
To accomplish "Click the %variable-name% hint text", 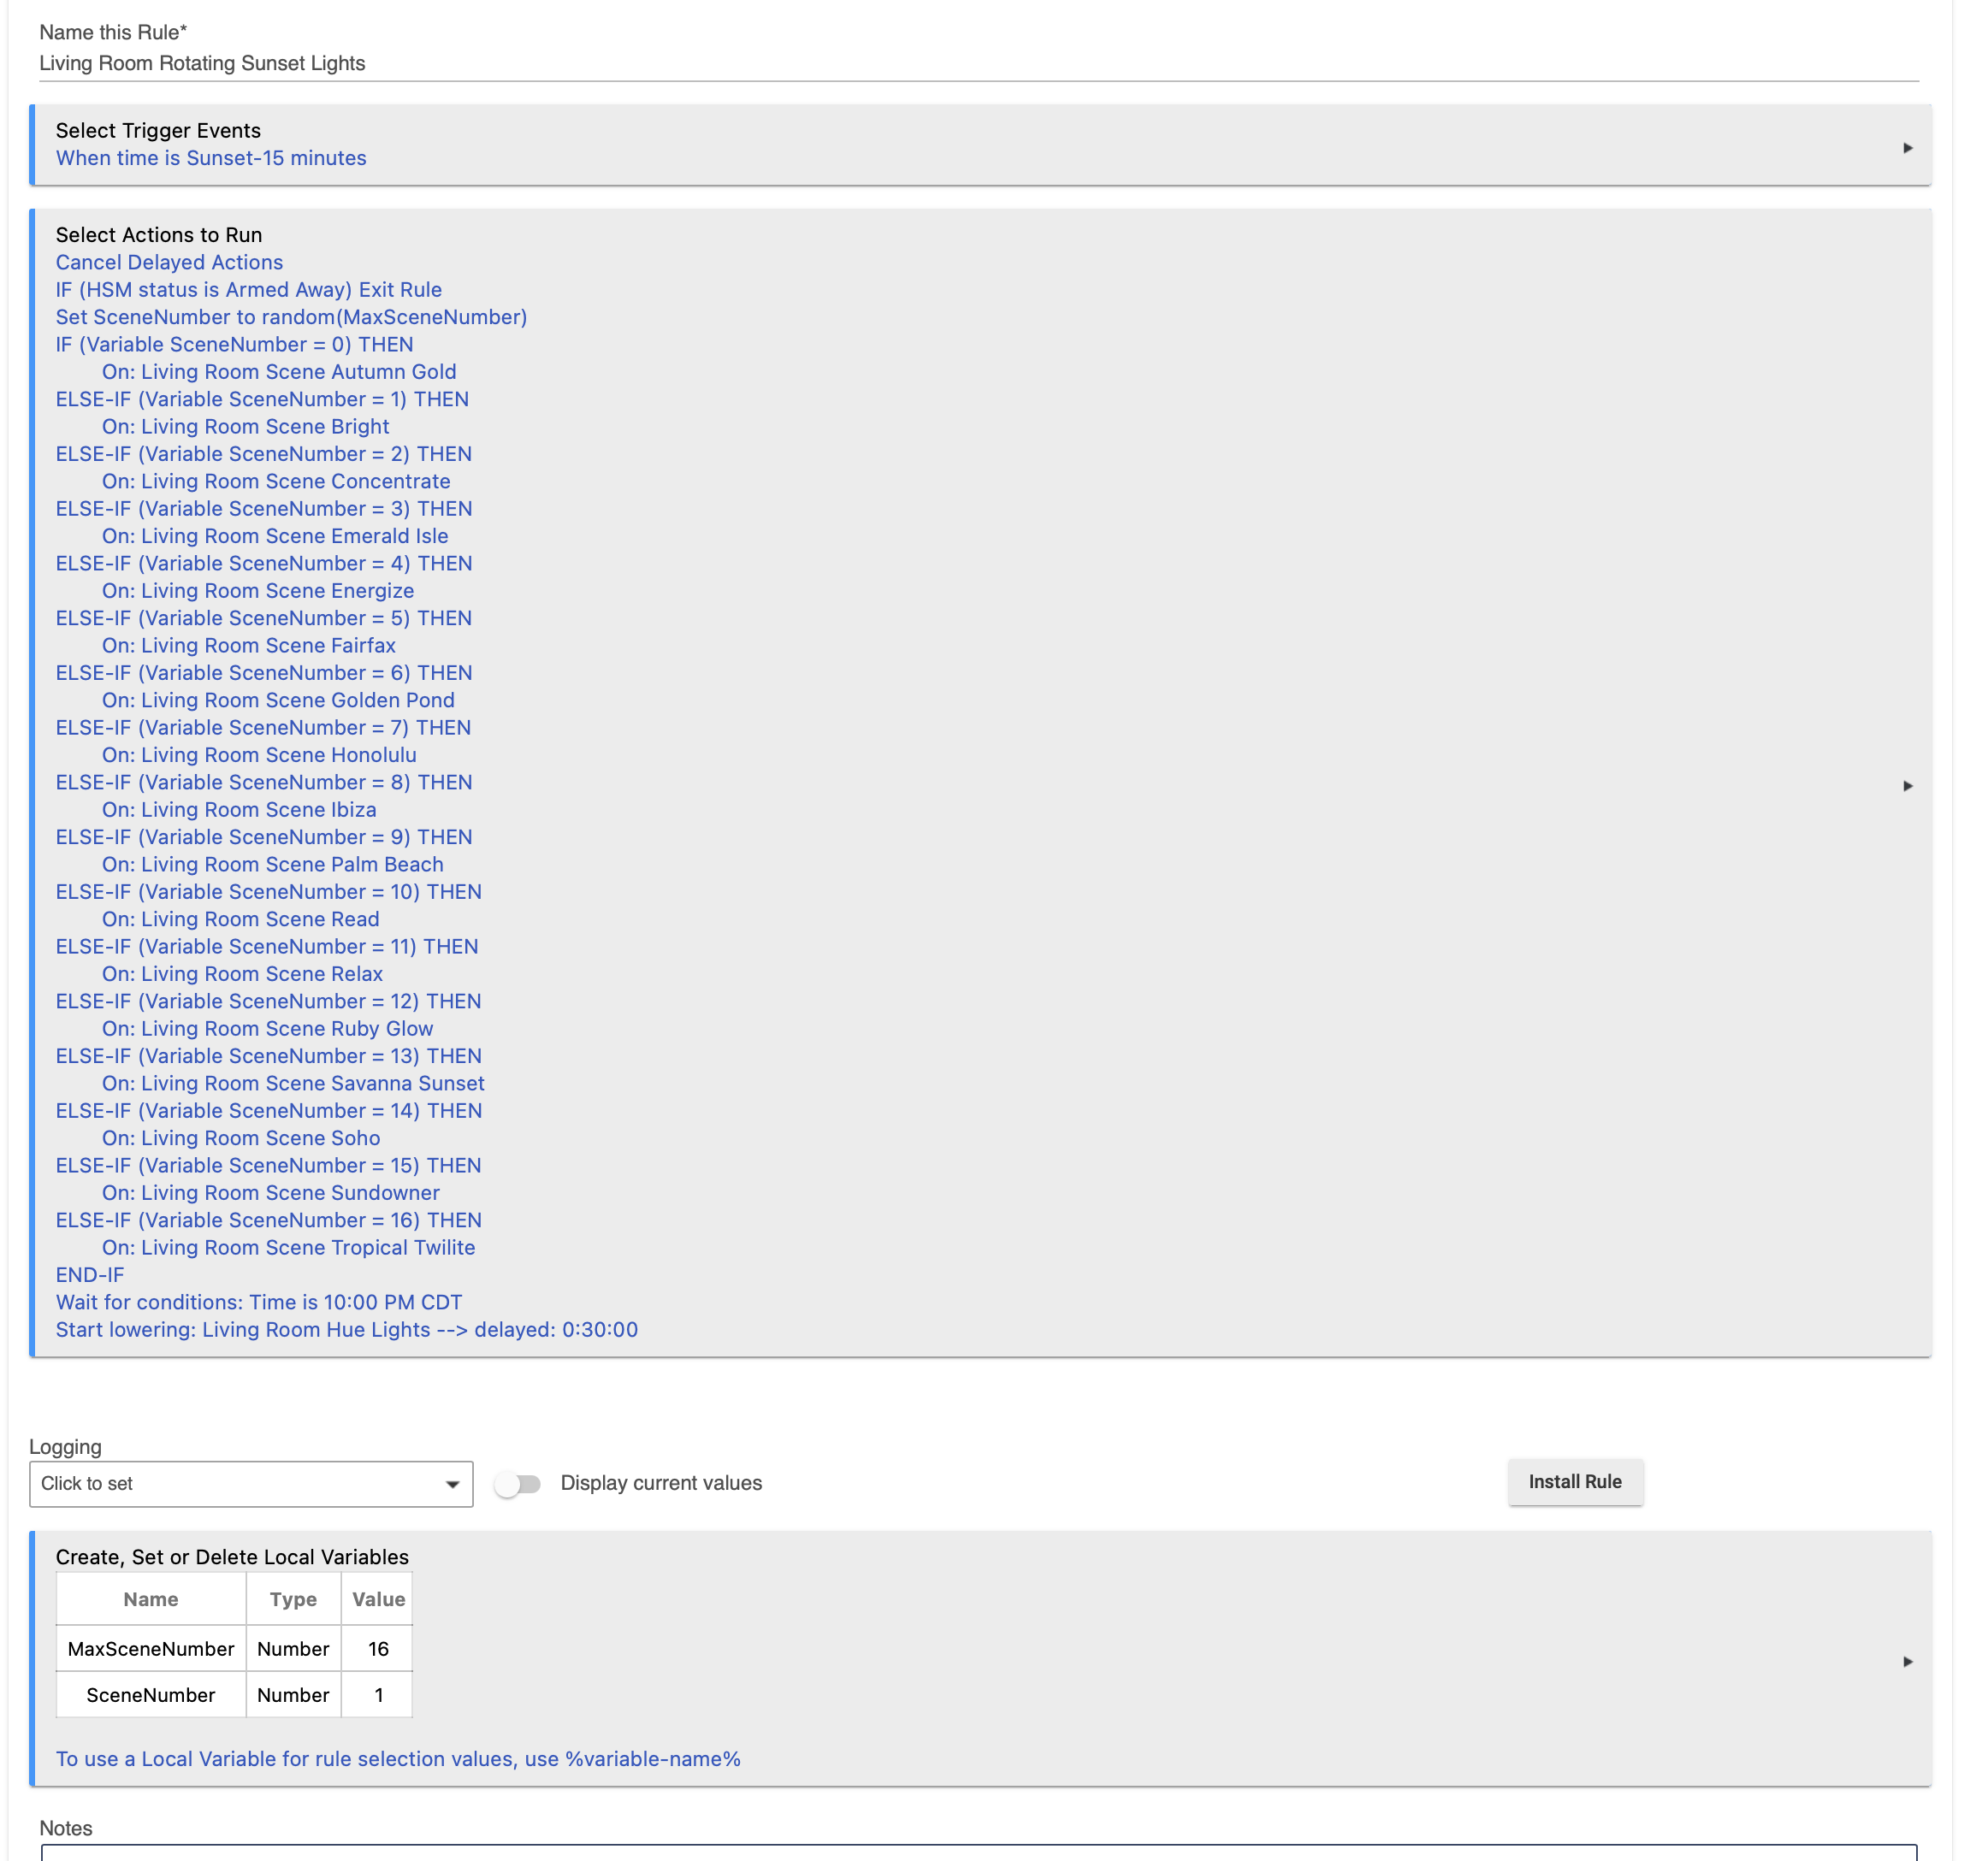I will coord(653,1759).
